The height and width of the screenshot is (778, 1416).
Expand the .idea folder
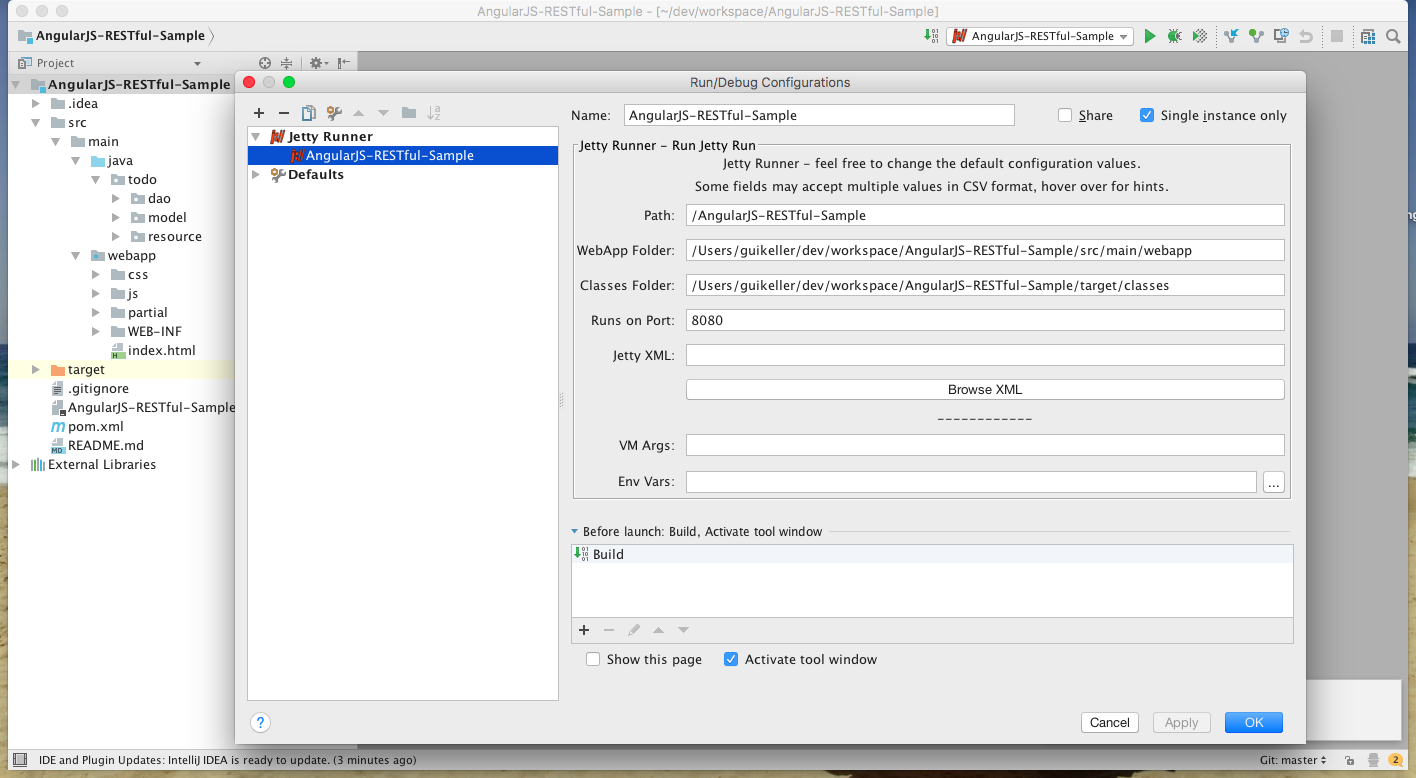tap(36, 103)
